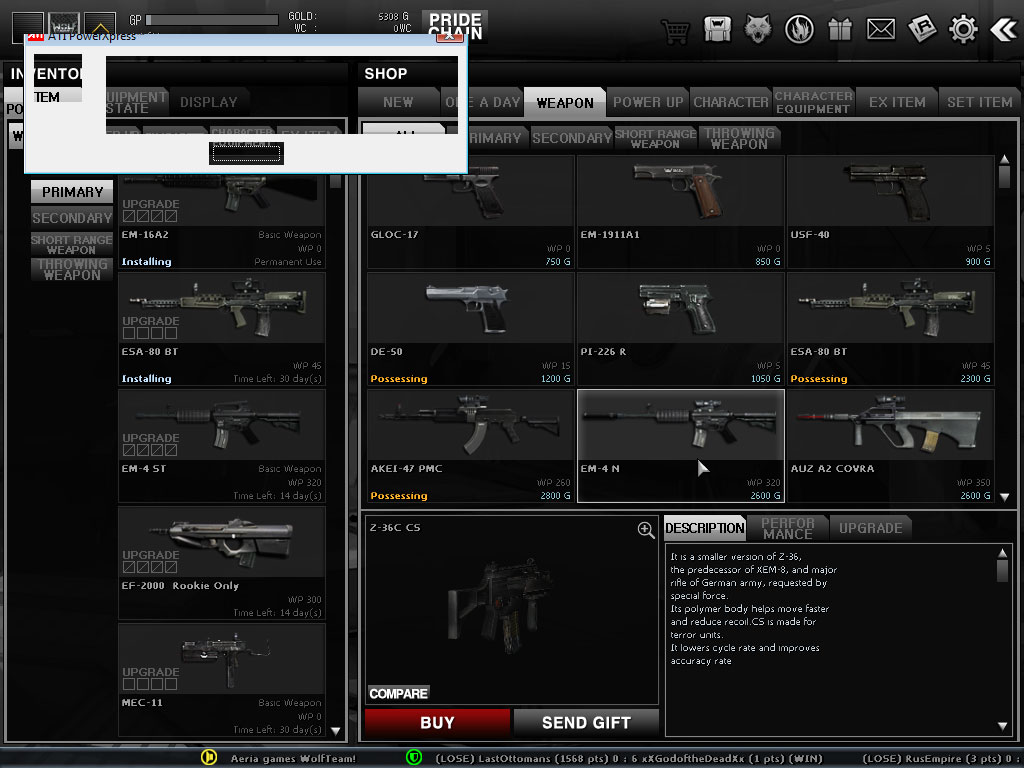Click the description scroll-up arrow

point(1002,553)
